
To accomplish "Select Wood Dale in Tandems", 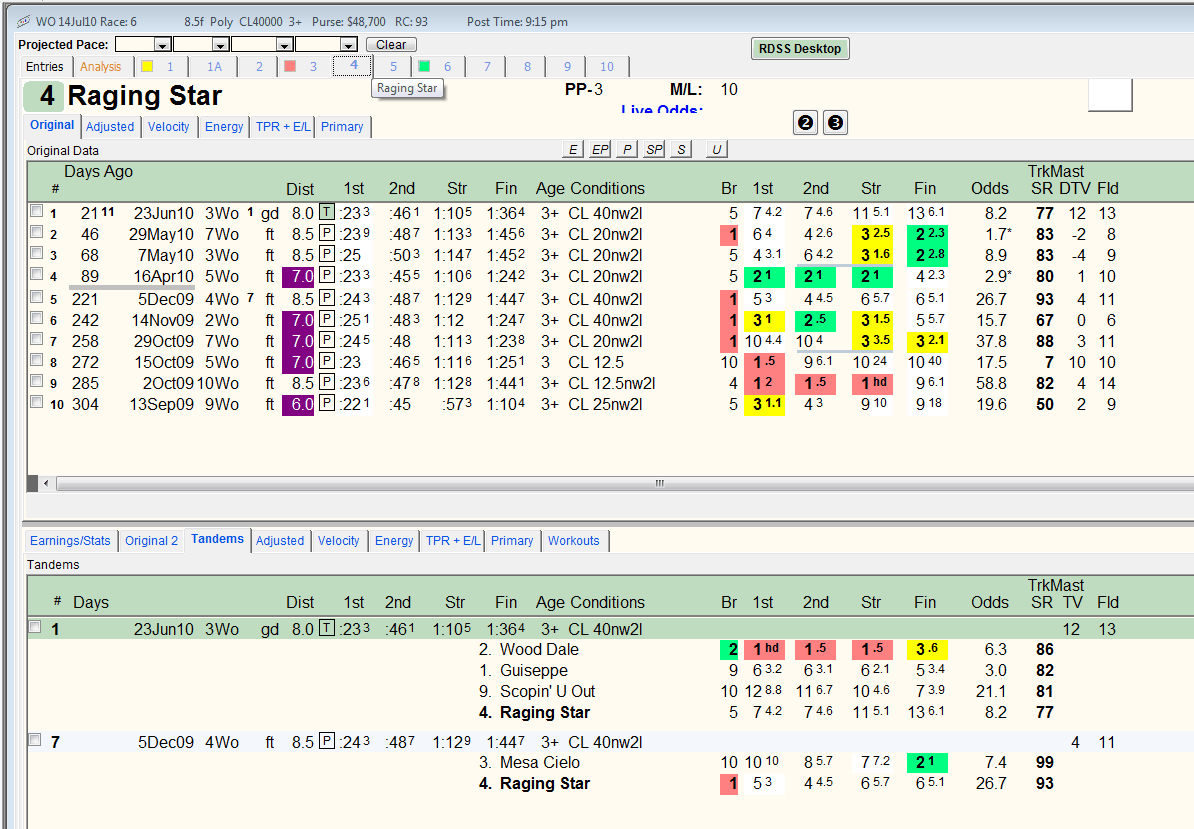I will pos(539,649).
